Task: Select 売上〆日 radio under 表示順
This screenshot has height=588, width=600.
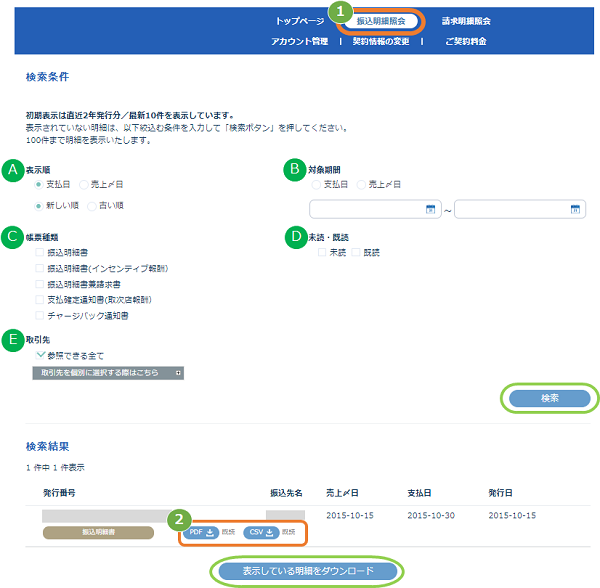Action: click(83, 185)
